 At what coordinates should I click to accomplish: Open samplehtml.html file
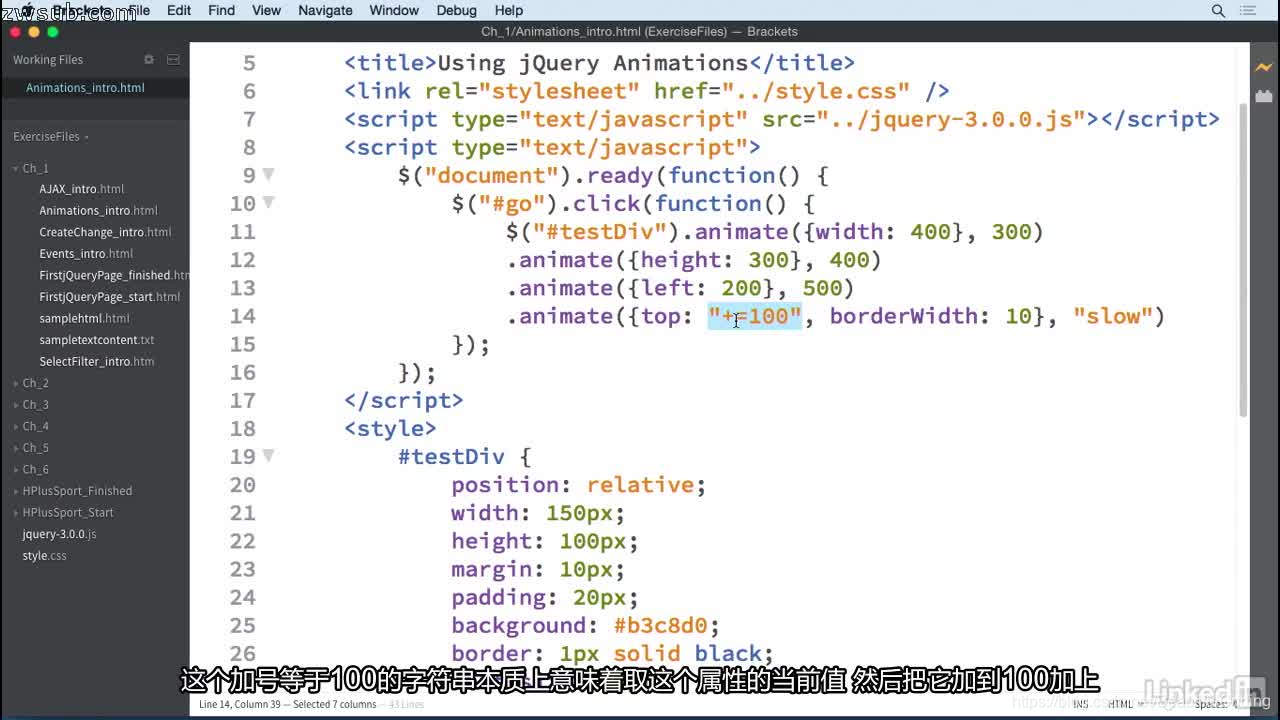click(x=84, y=319)
